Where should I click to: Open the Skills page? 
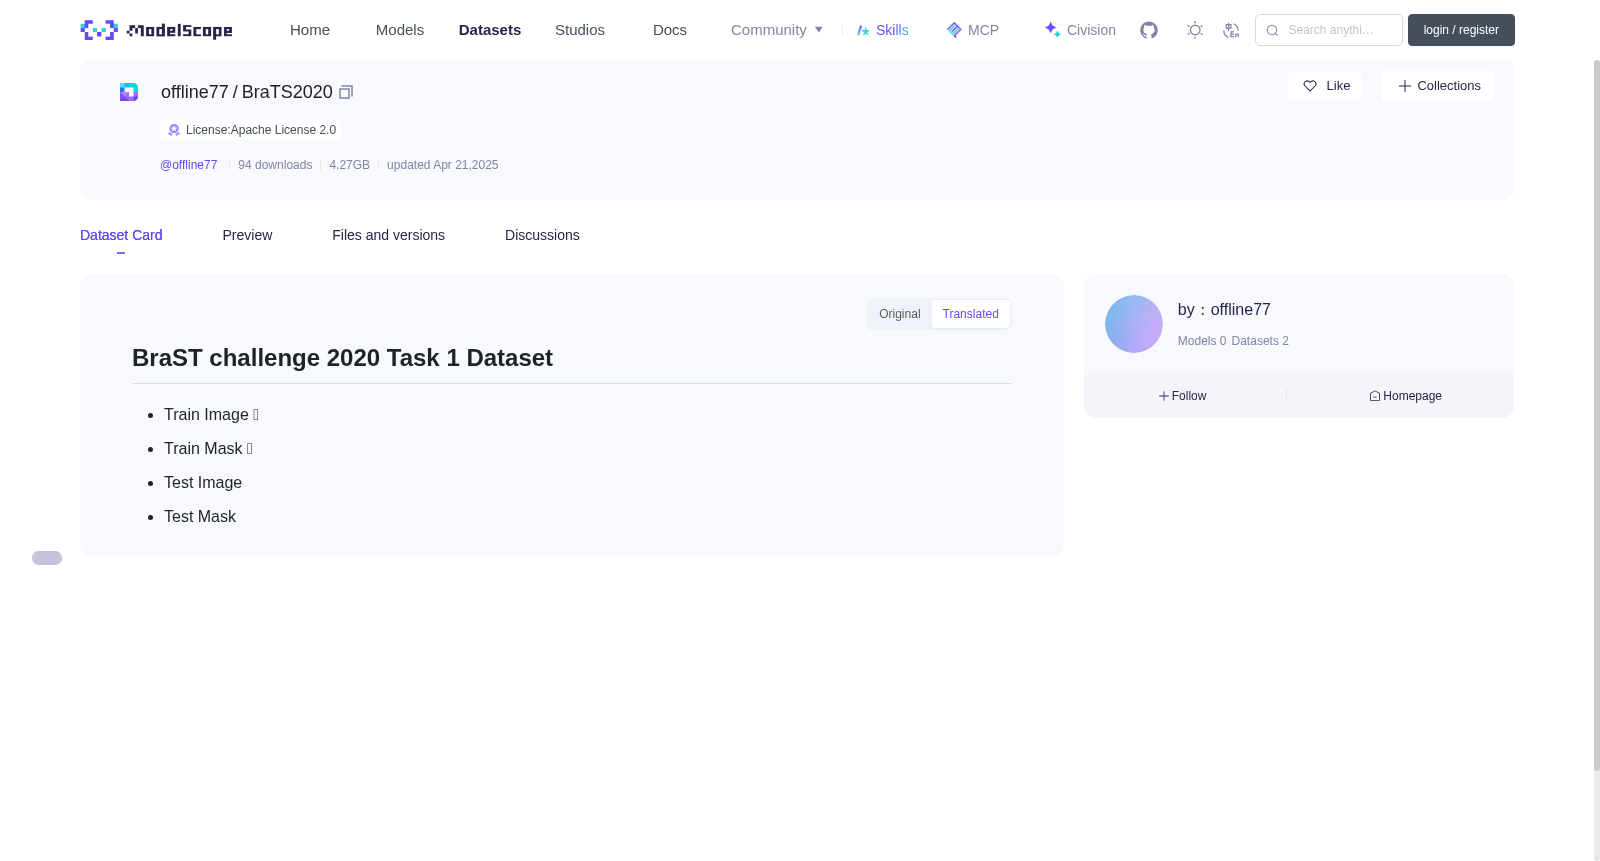[x=882, y=30]
